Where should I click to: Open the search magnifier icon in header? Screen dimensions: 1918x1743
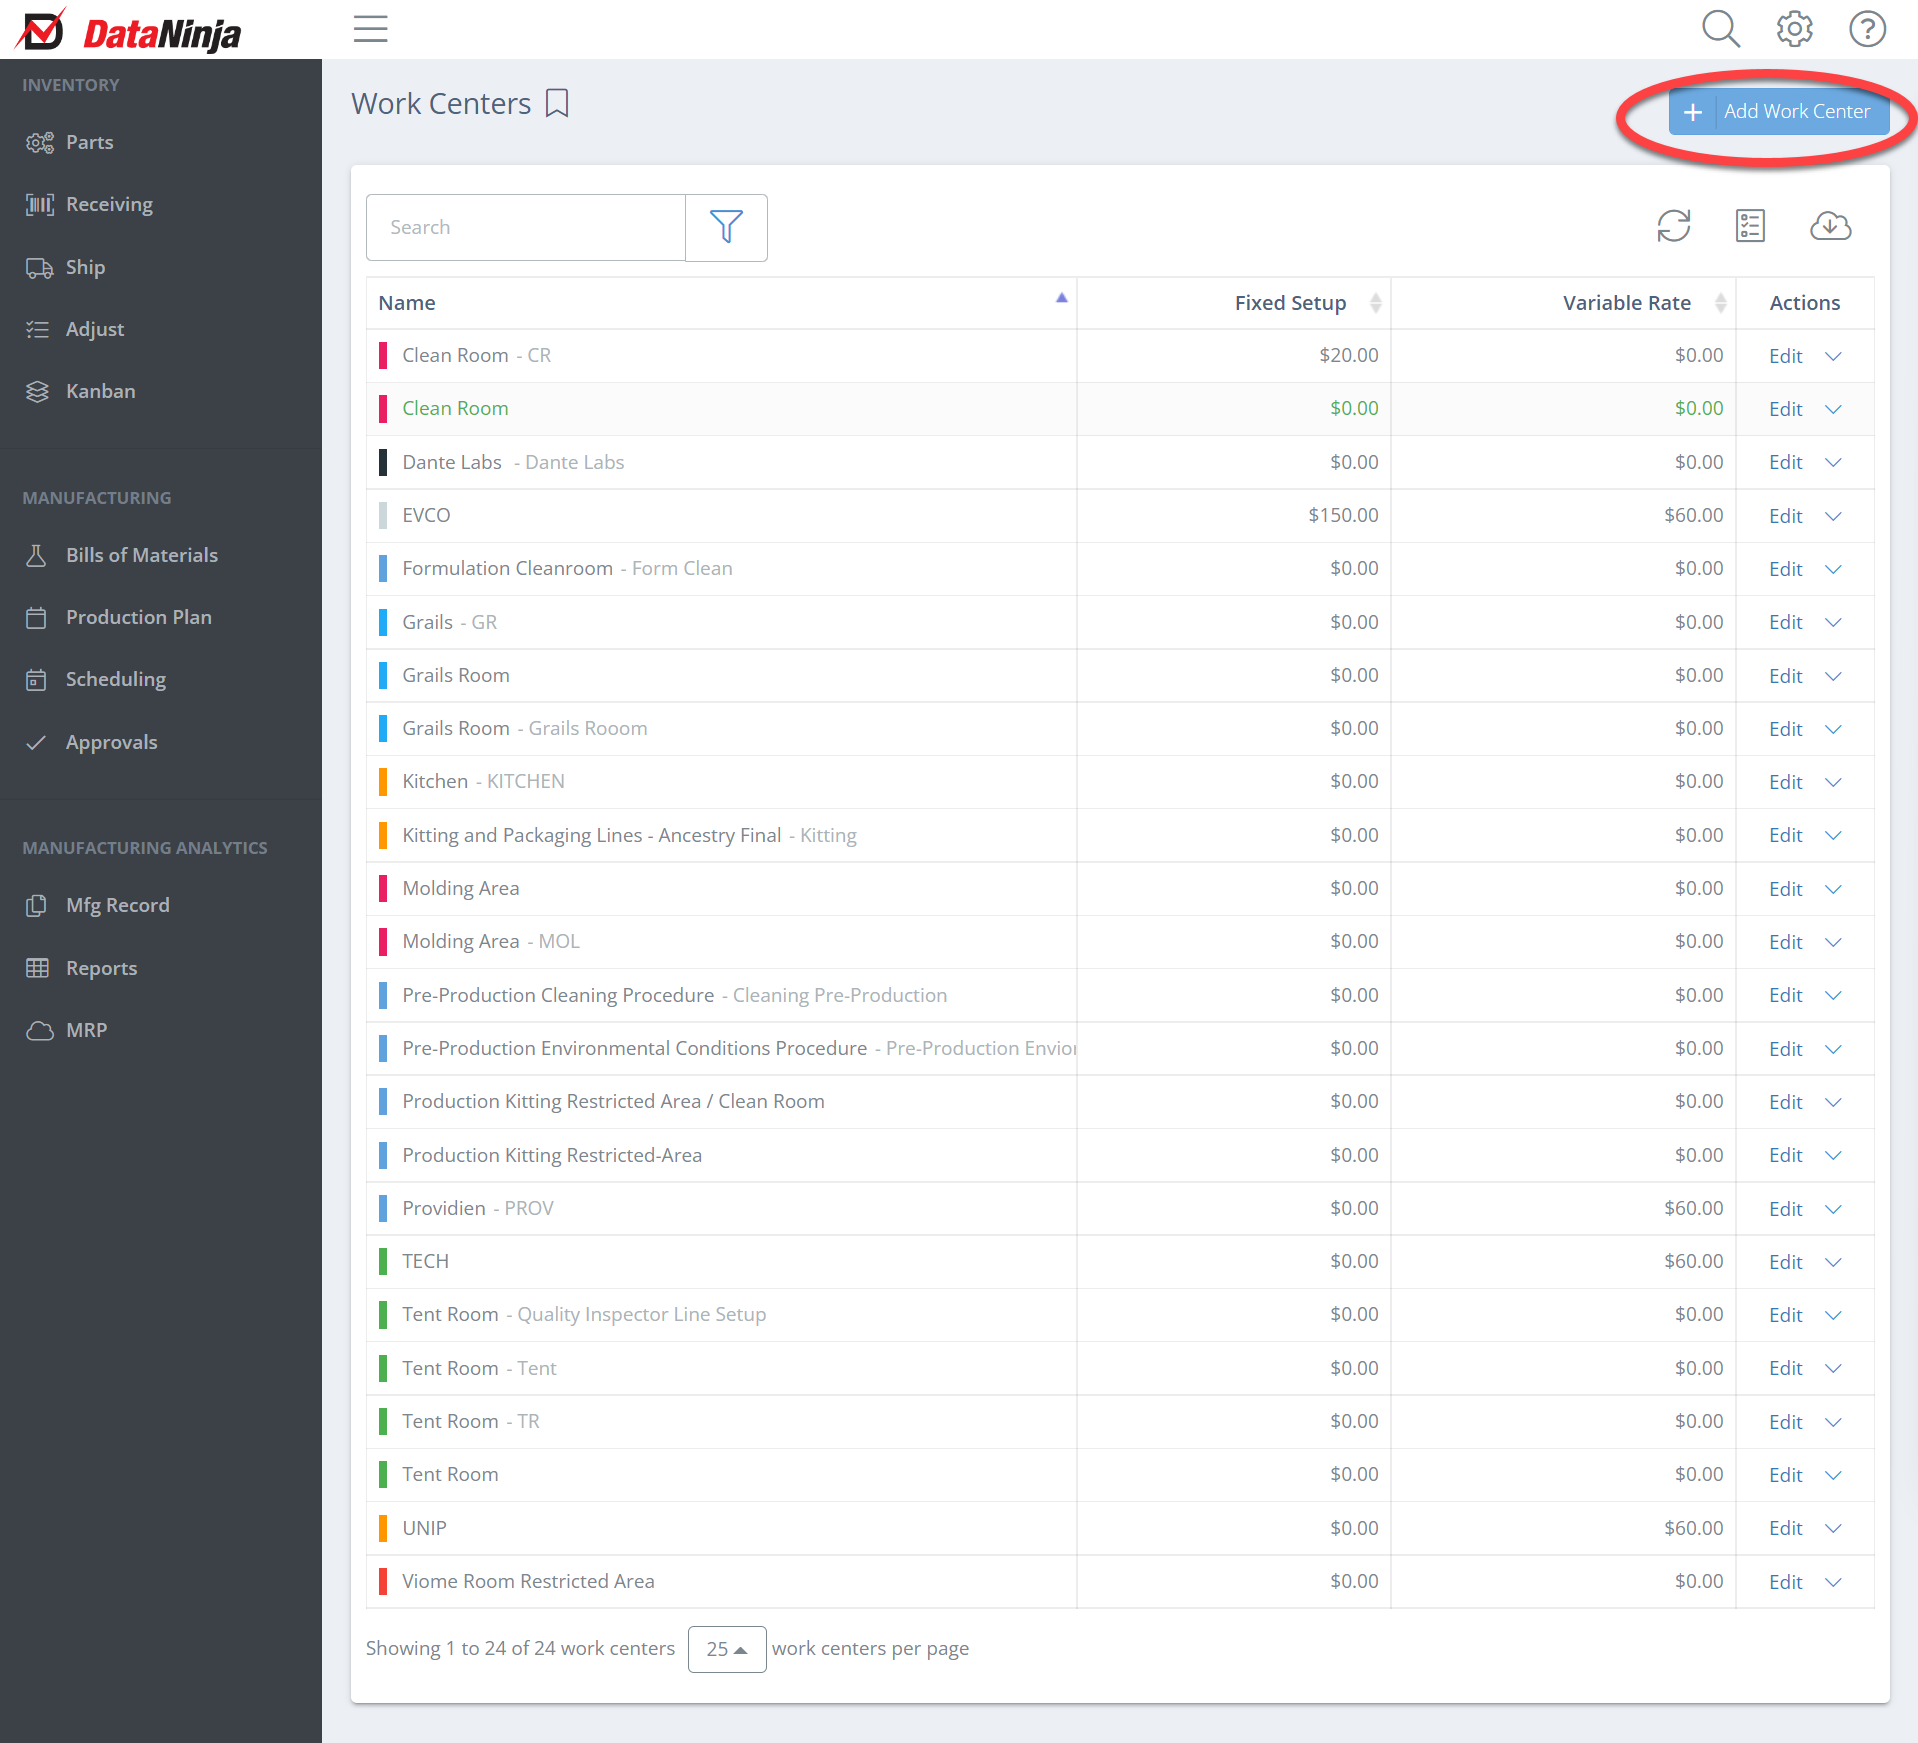click(1720, 29)
